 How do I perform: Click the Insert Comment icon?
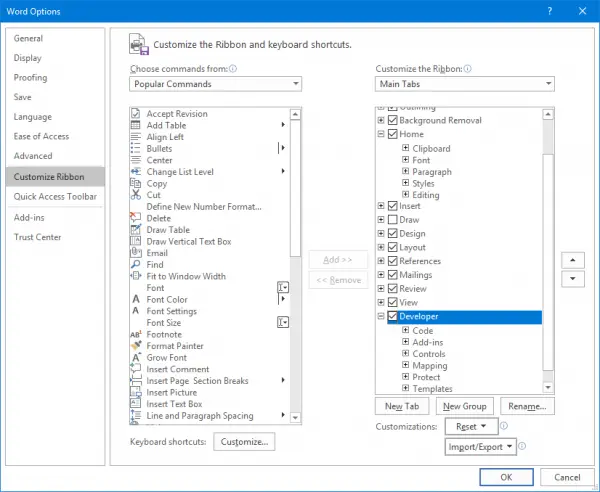point(135,369)
